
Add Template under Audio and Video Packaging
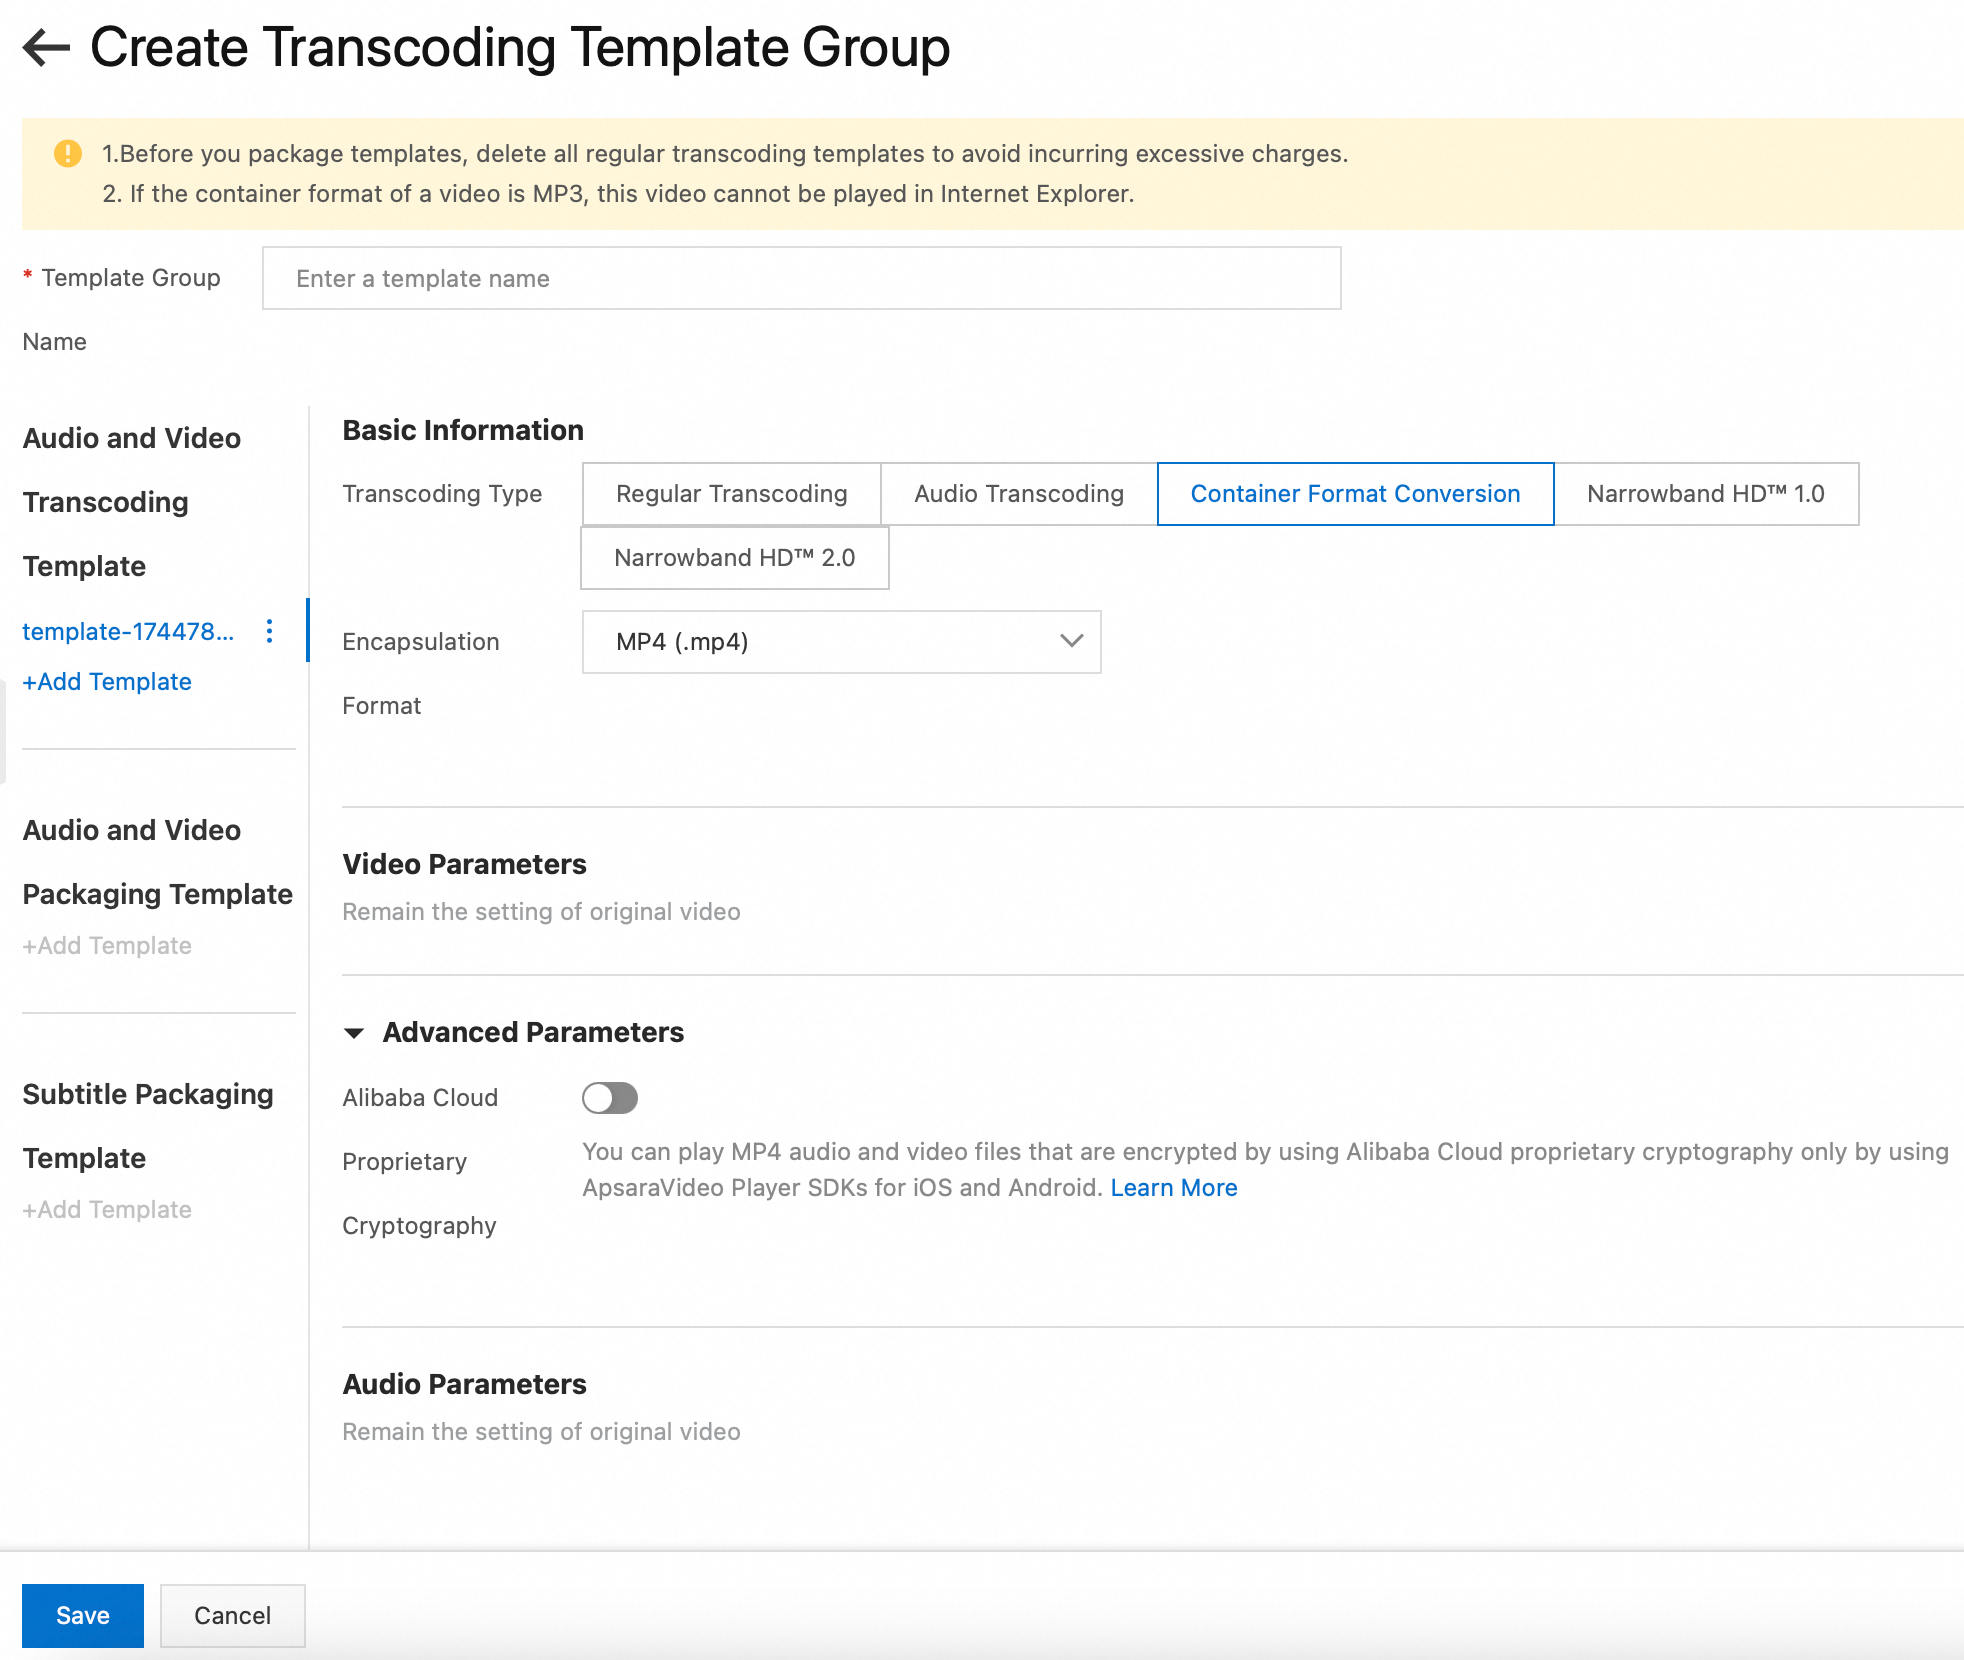(107, 945)
